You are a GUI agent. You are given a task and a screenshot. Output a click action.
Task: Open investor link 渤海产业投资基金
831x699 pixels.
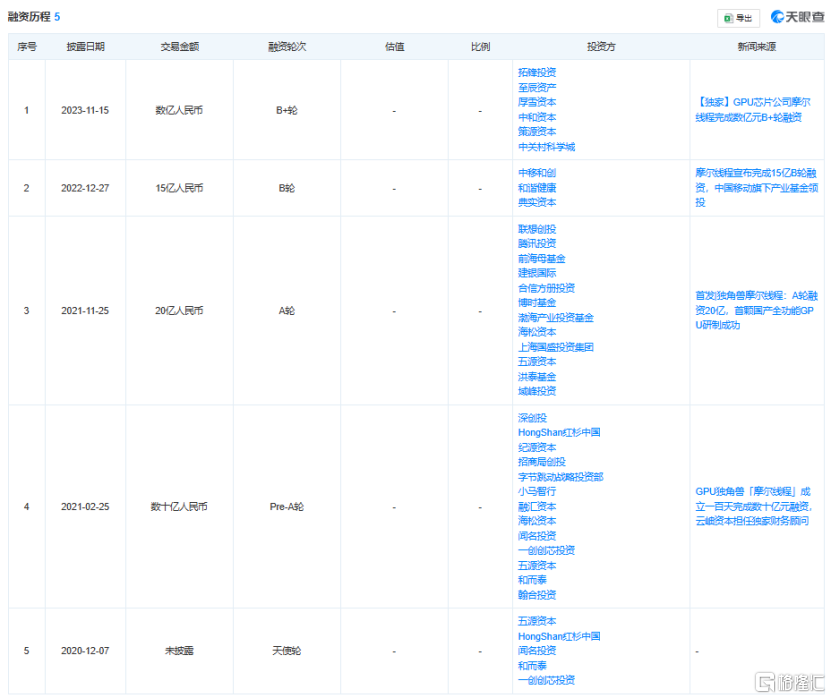coord(556,317)
